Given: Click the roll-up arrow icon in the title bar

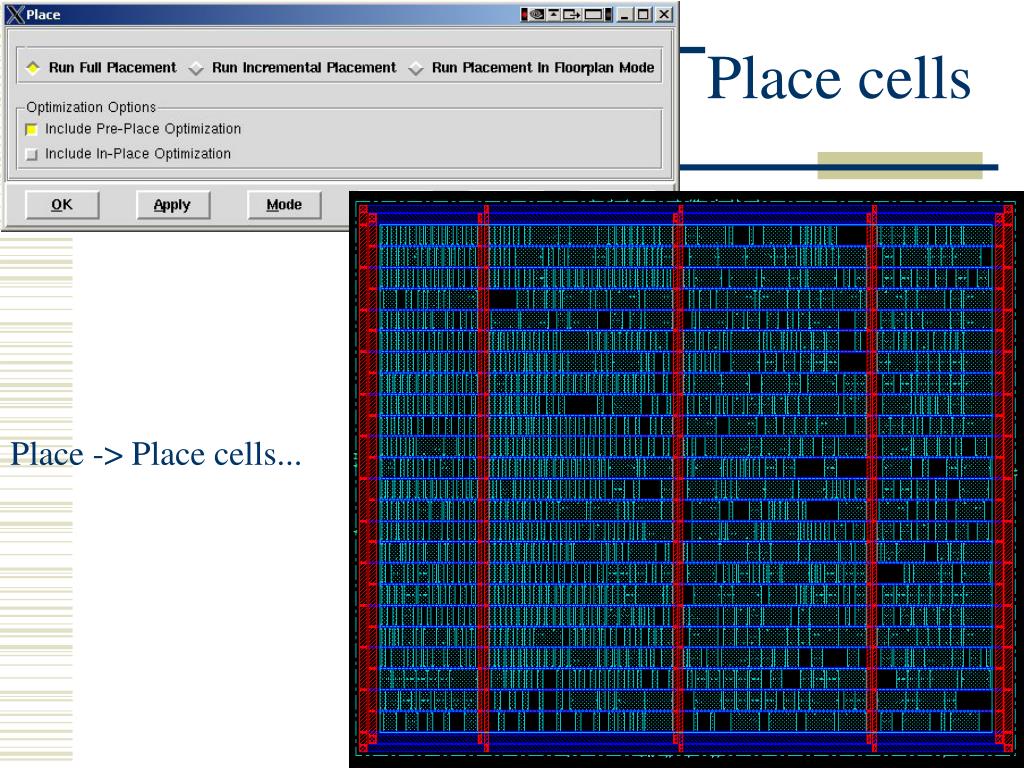Looking at the screenshot, I should tap(554, 14).
